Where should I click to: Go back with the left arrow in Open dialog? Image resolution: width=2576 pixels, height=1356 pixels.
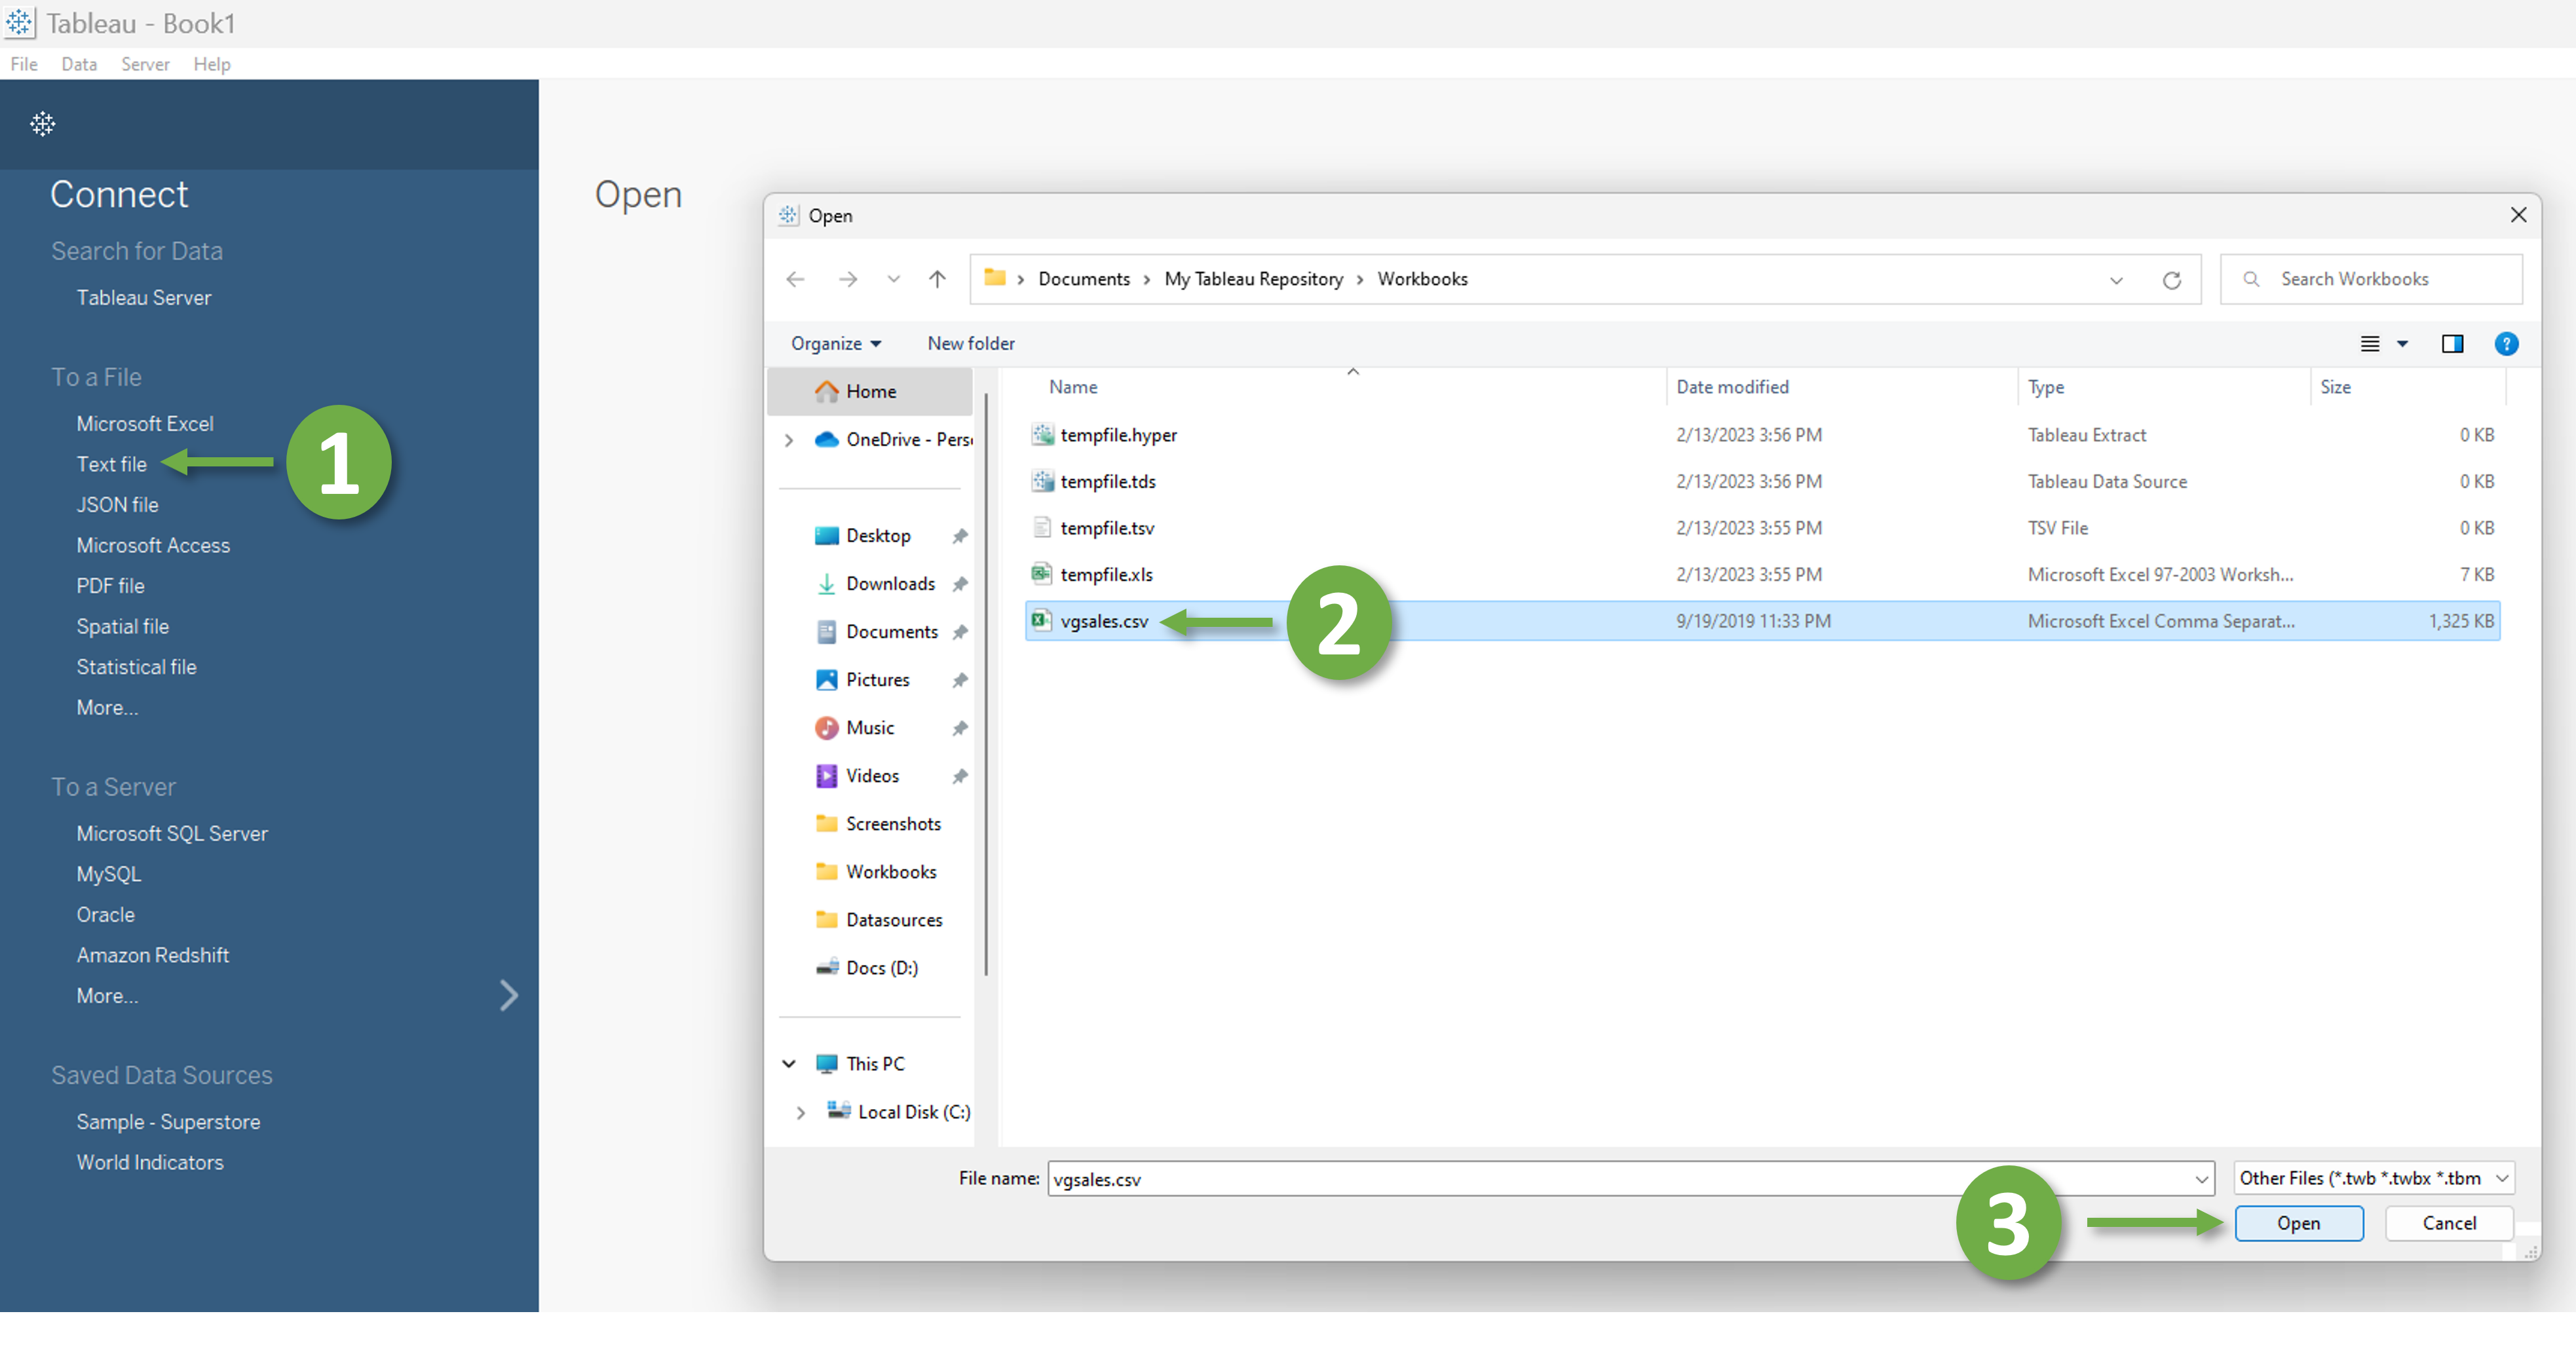795,279
